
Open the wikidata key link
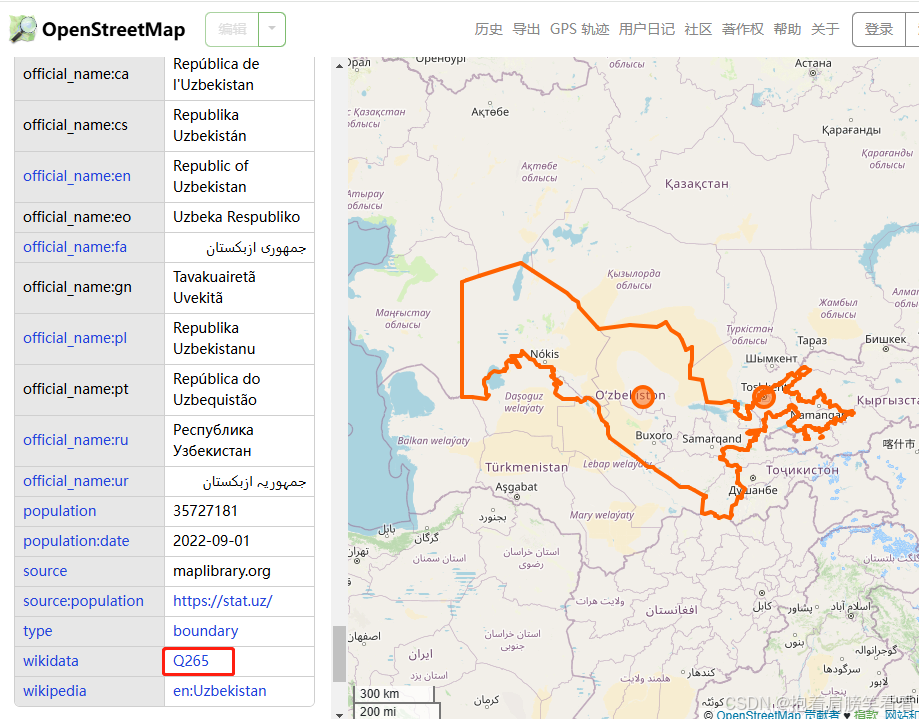click(x=50, y=661)
